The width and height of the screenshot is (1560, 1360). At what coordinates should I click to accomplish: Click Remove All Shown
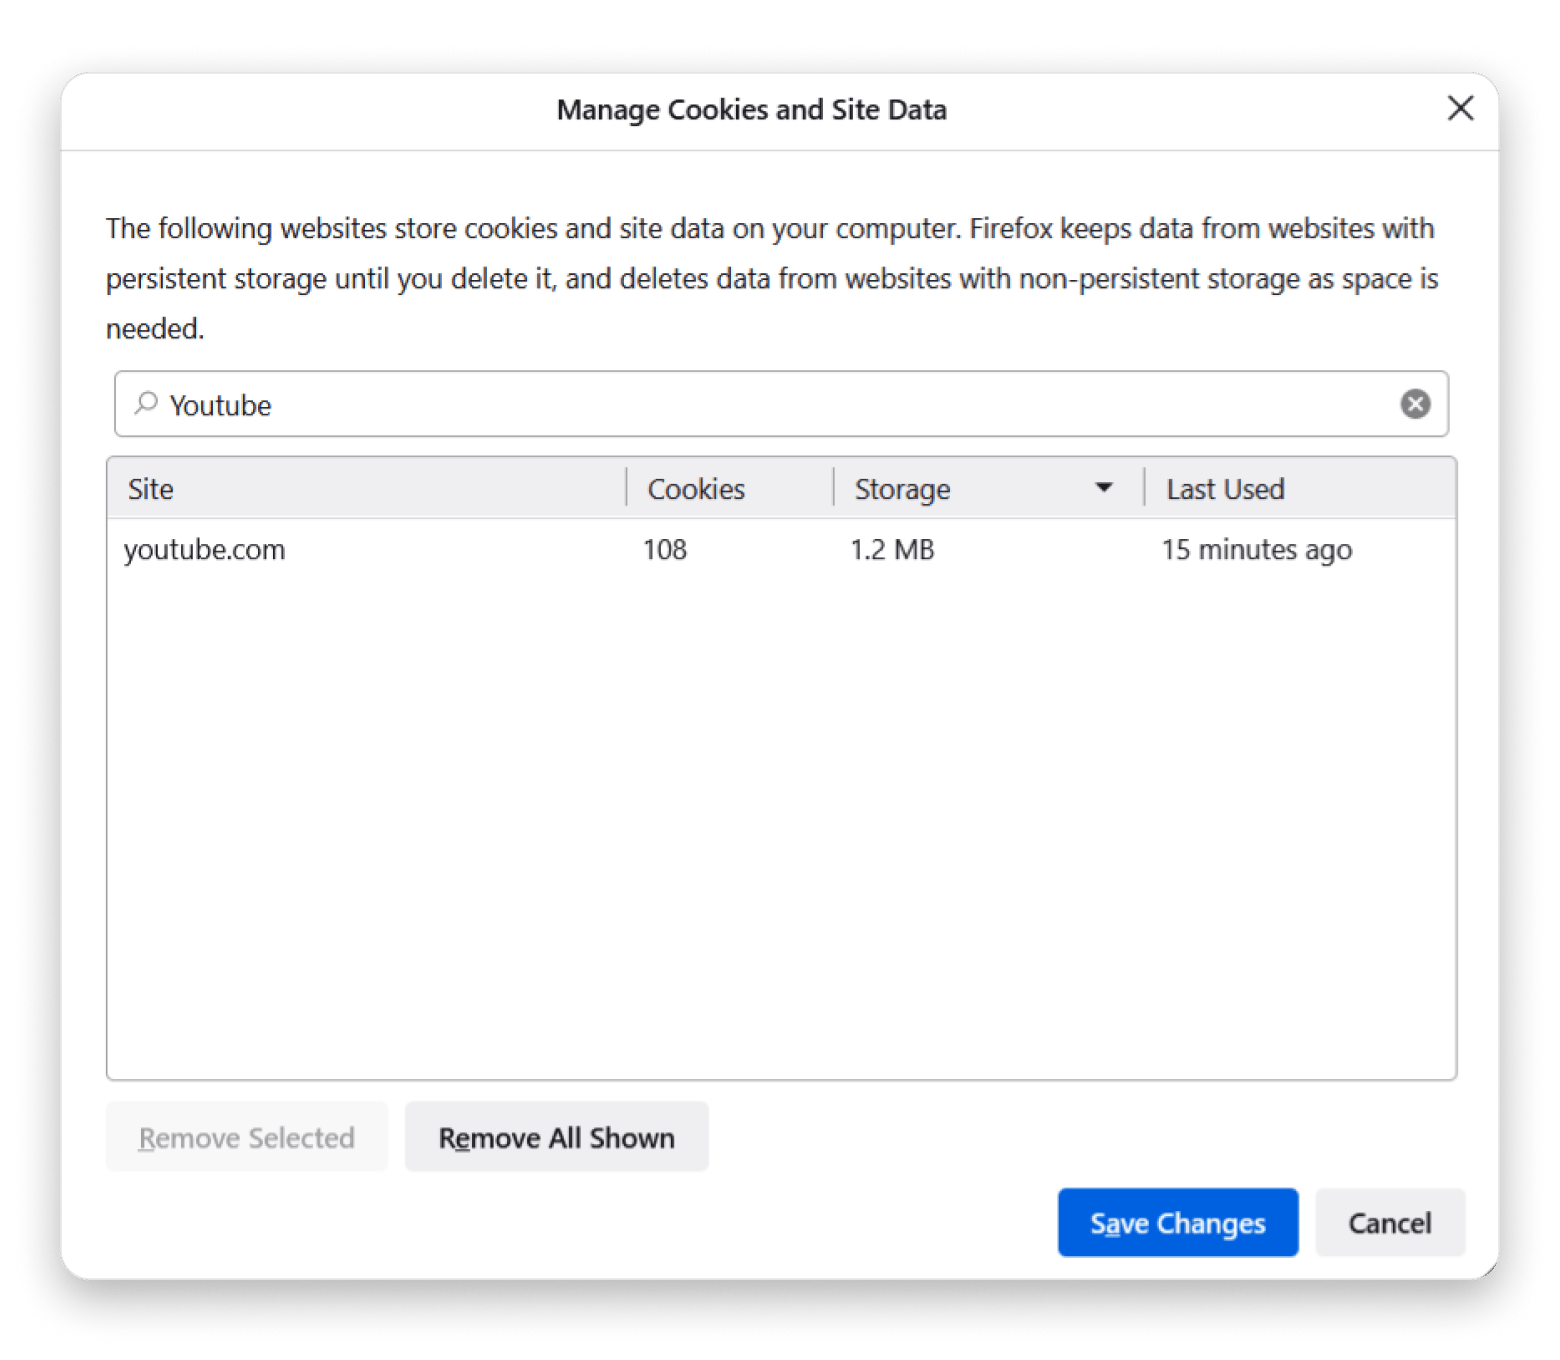[557, 1137]
